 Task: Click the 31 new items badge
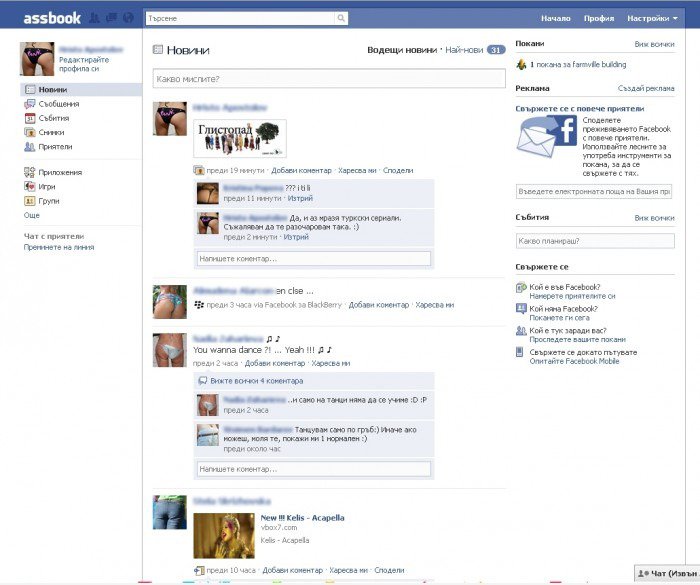(x=496, y=50)
